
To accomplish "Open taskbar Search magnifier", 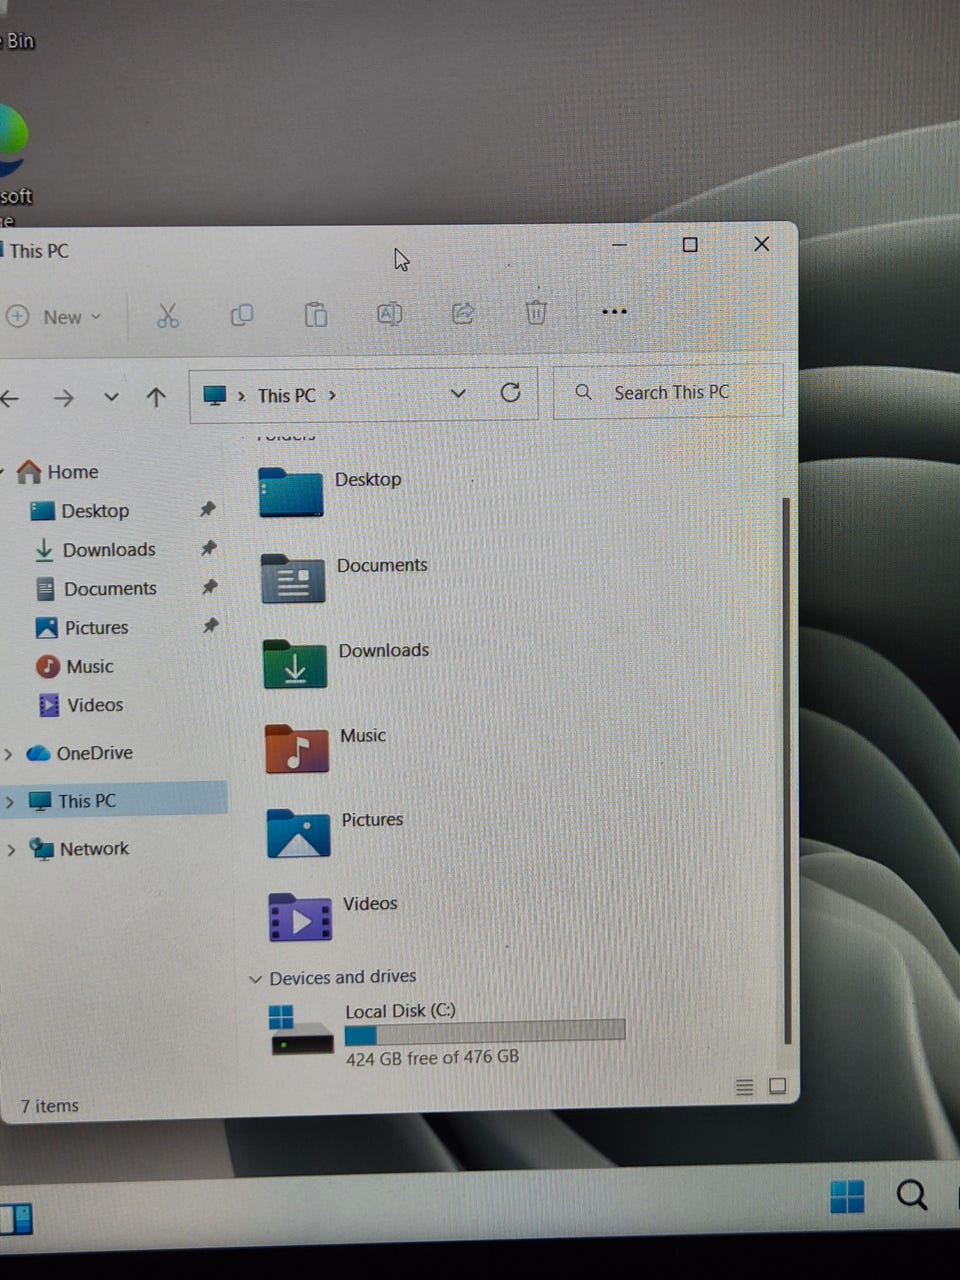I will tap(911, 1194).
